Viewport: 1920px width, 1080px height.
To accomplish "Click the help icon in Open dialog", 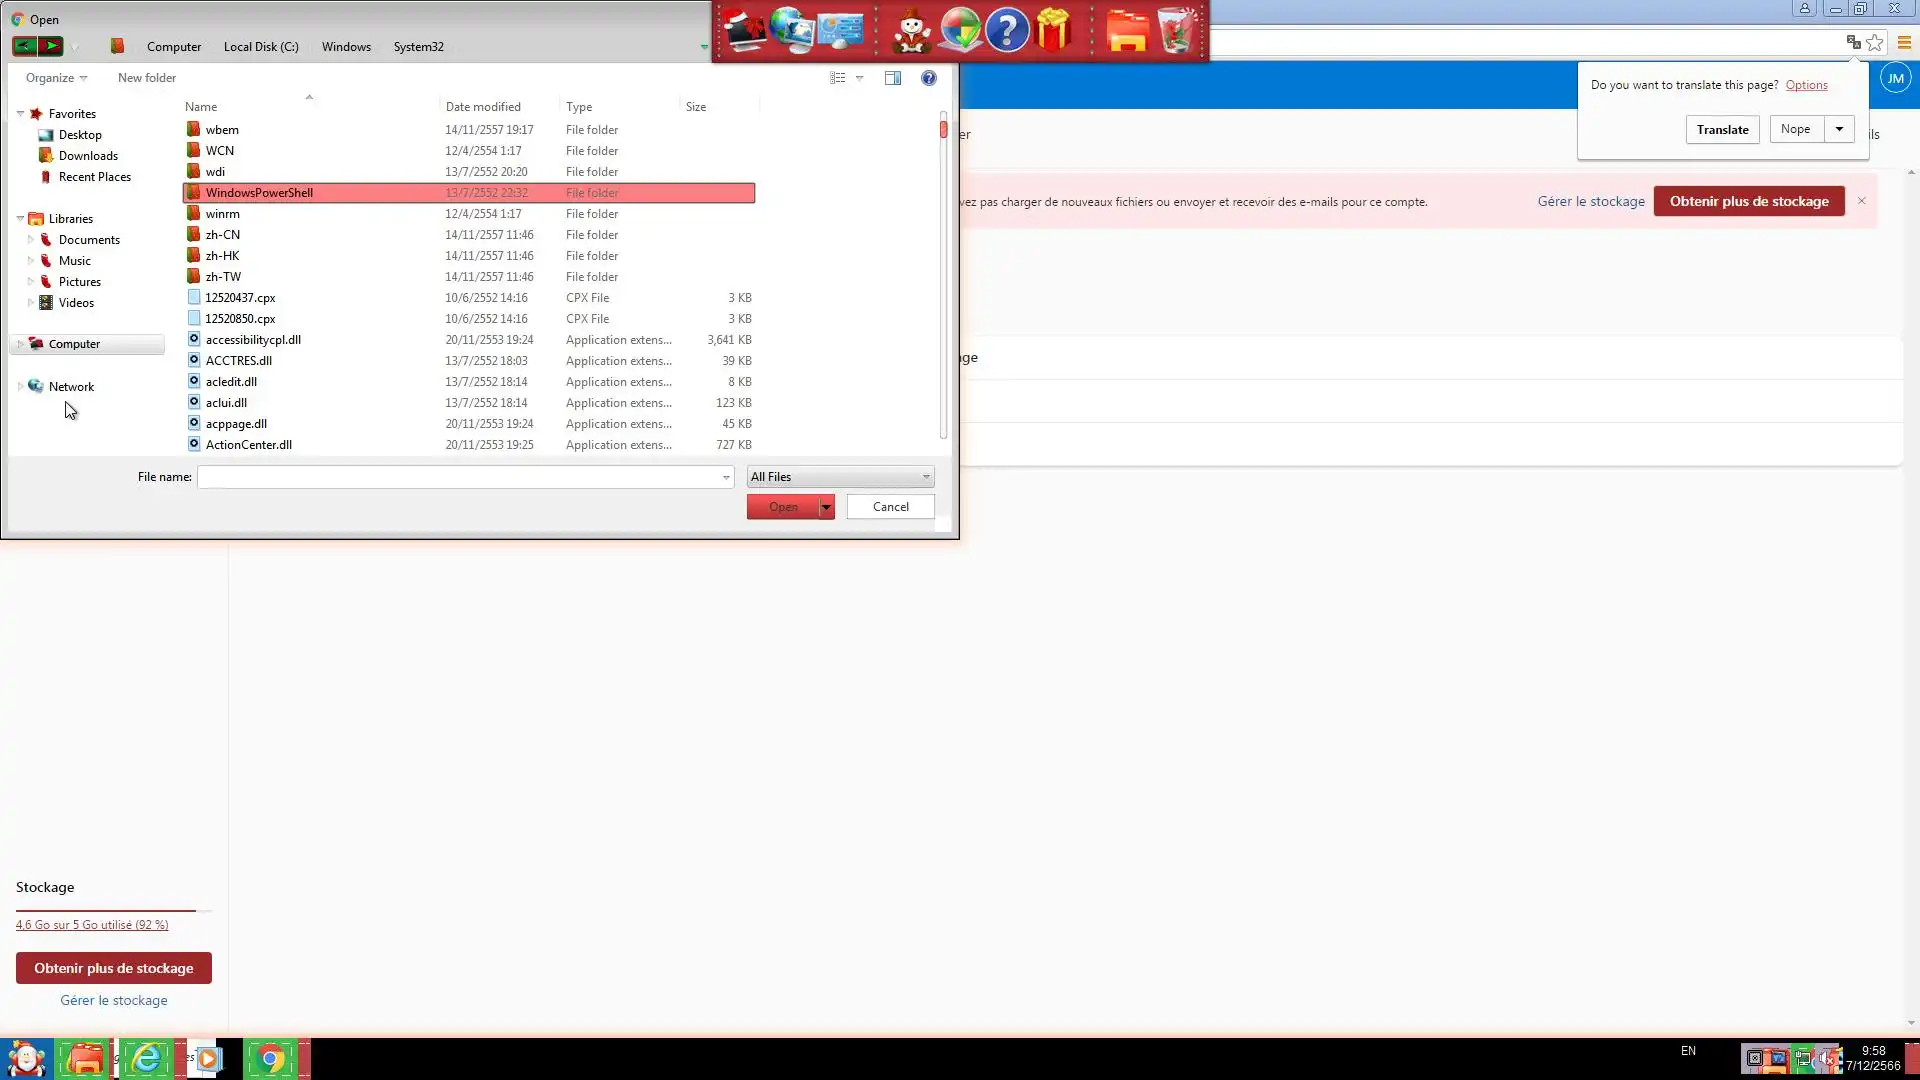I will click(x=929, y=78).
